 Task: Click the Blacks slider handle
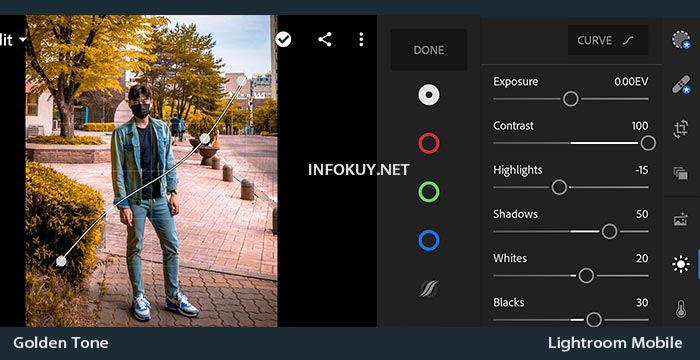[x=594, y=319]
